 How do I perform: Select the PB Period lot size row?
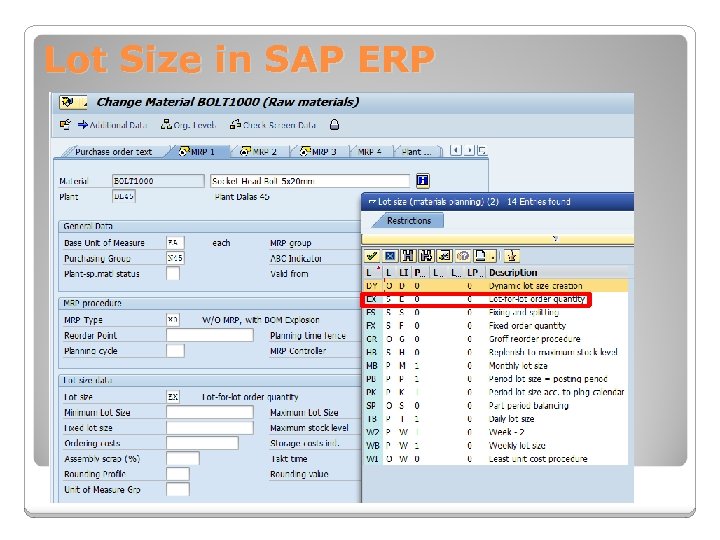click(495, 379)
